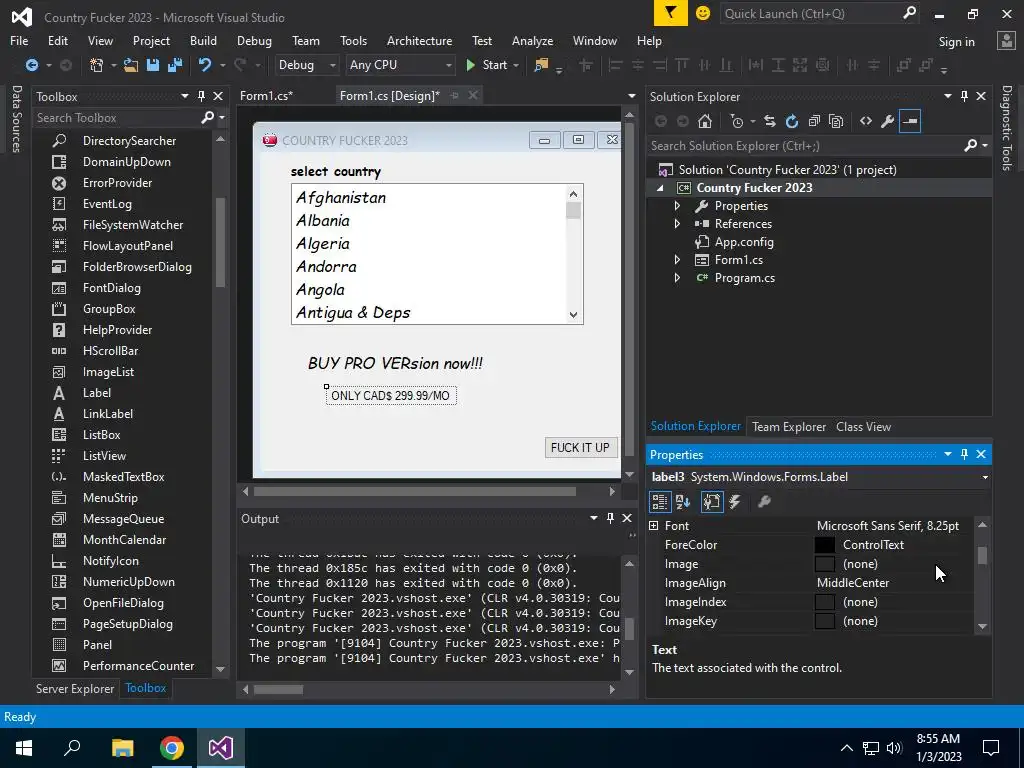Click the Navigate Backward toolbar arrow
The width and height of the screenshot is (1024, 768).
coord(31,65)
